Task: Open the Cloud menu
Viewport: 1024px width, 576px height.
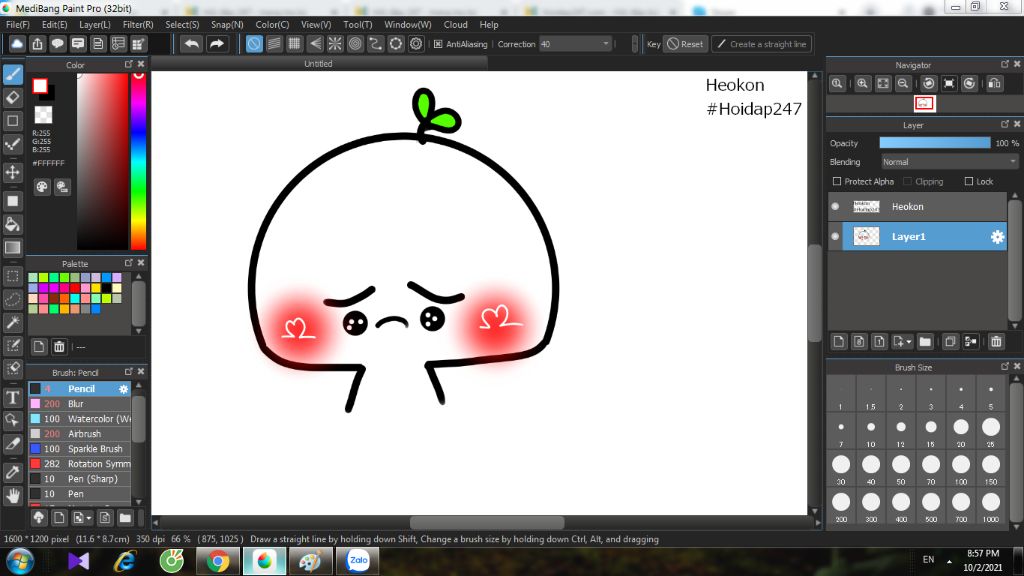Action: coord(455,25)
